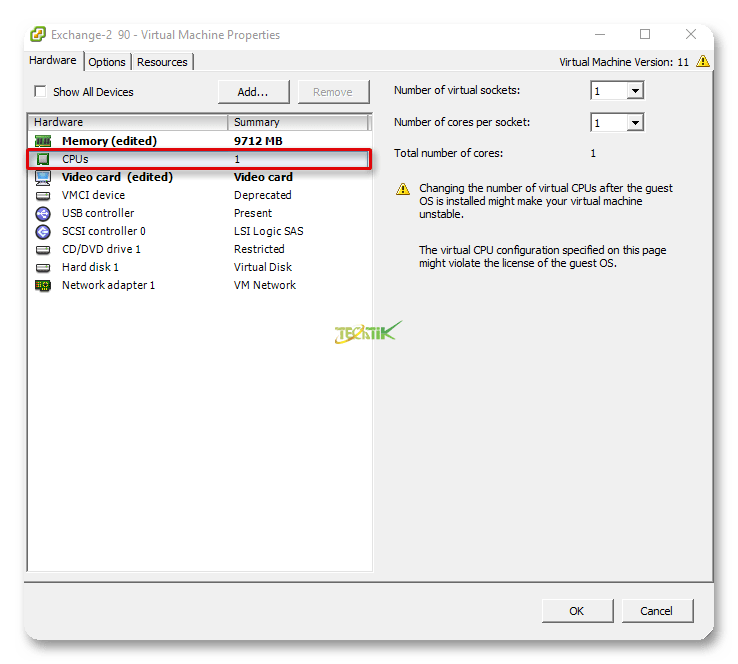
Task: Open the Resources tab
Action: (162, 62)
